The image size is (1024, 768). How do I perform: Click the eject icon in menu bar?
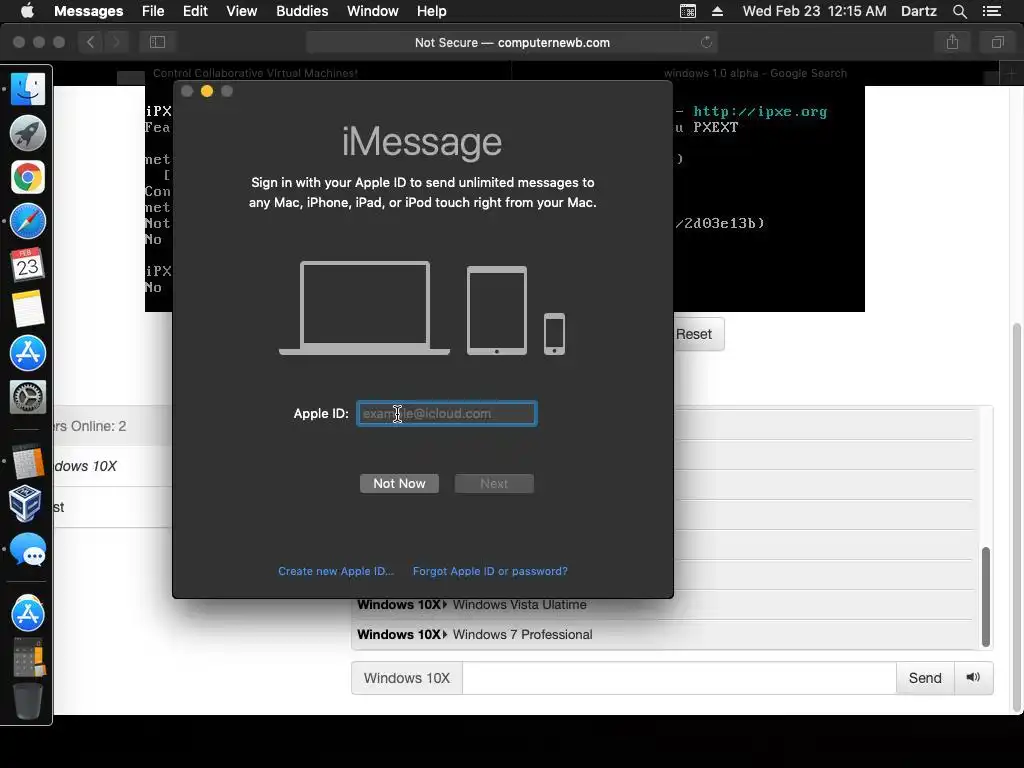pos(717,11)
